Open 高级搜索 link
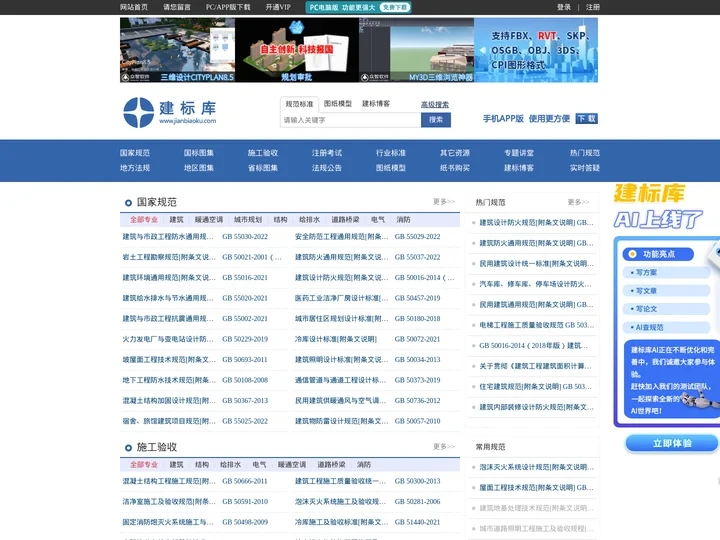The image size is (720, 540). (435, 105)
